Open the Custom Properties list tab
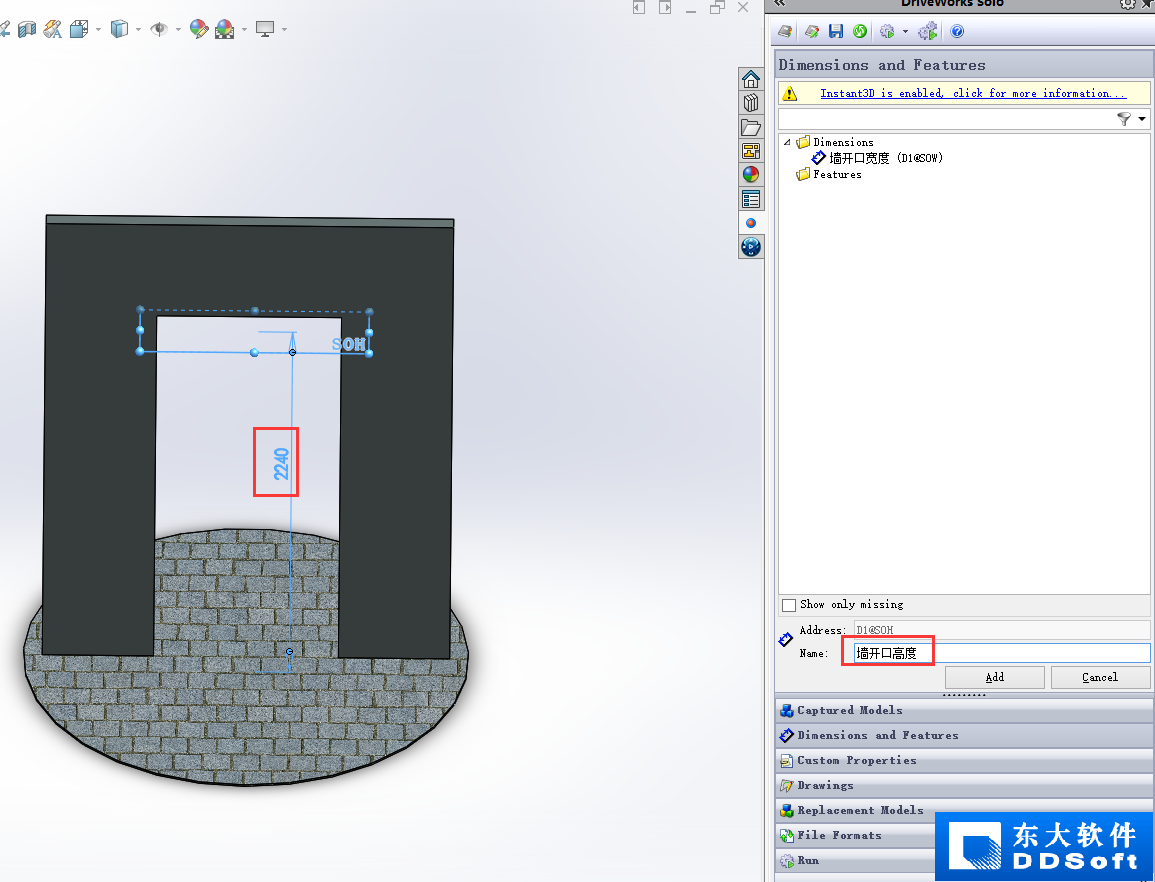Viewport: 1155px width, 882px height. pyautogui.click(x=751, y=199)
